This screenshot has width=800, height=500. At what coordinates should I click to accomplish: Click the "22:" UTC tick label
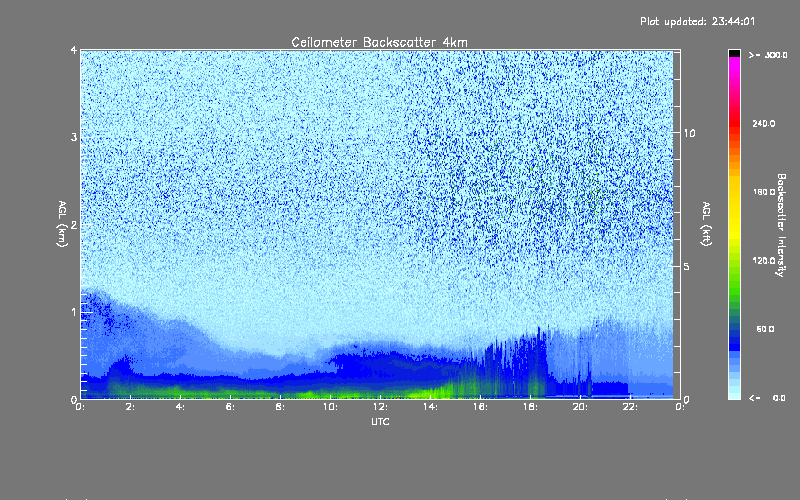point(630,407)
